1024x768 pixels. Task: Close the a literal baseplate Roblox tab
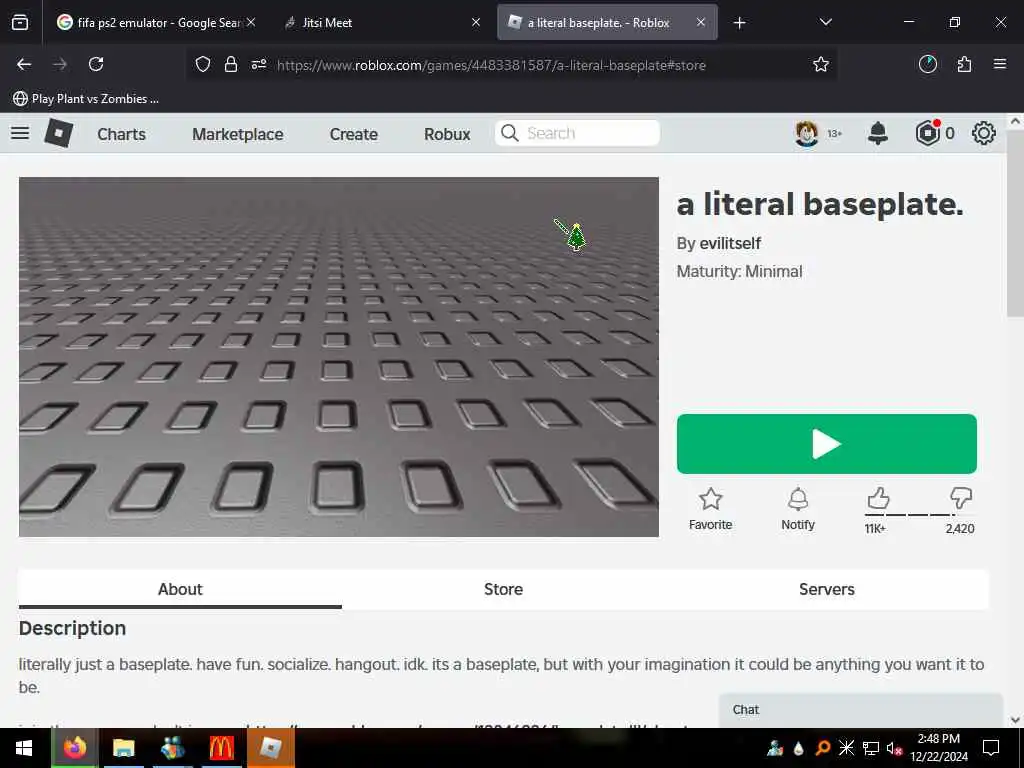701,23
